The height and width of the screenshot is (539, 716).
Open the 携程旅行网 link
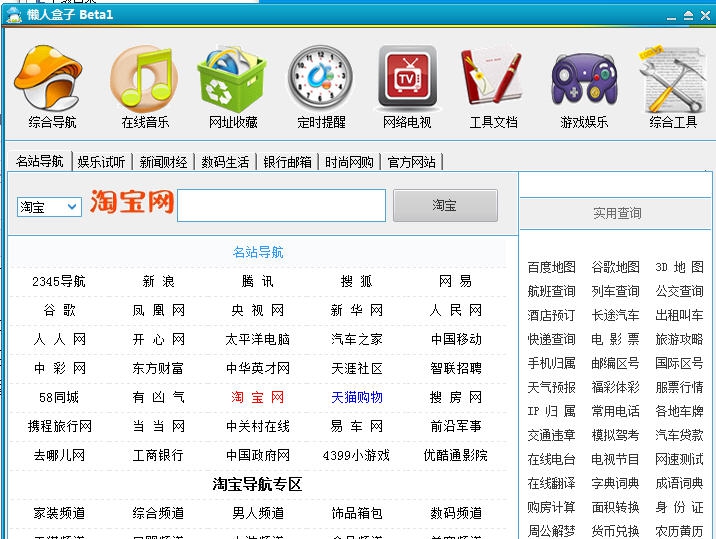(x=59, y=426)
